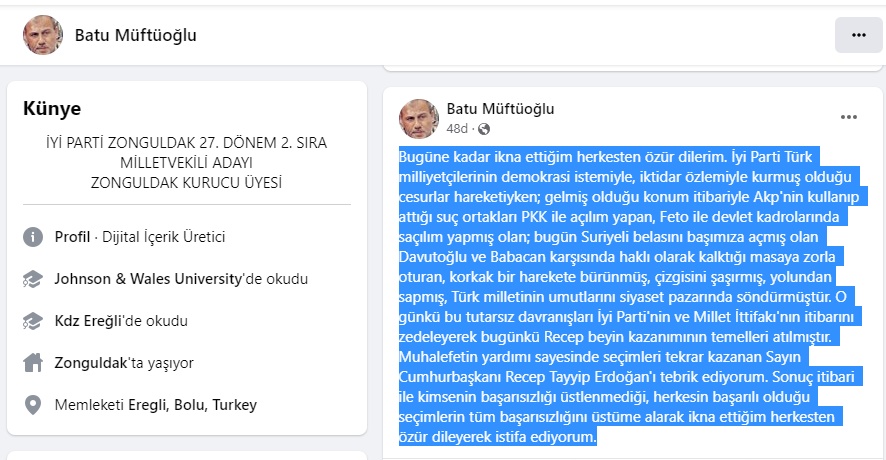This screenshot has height=460, width=886.
Task: Click the info icon beside Profil
Action: 33,237
